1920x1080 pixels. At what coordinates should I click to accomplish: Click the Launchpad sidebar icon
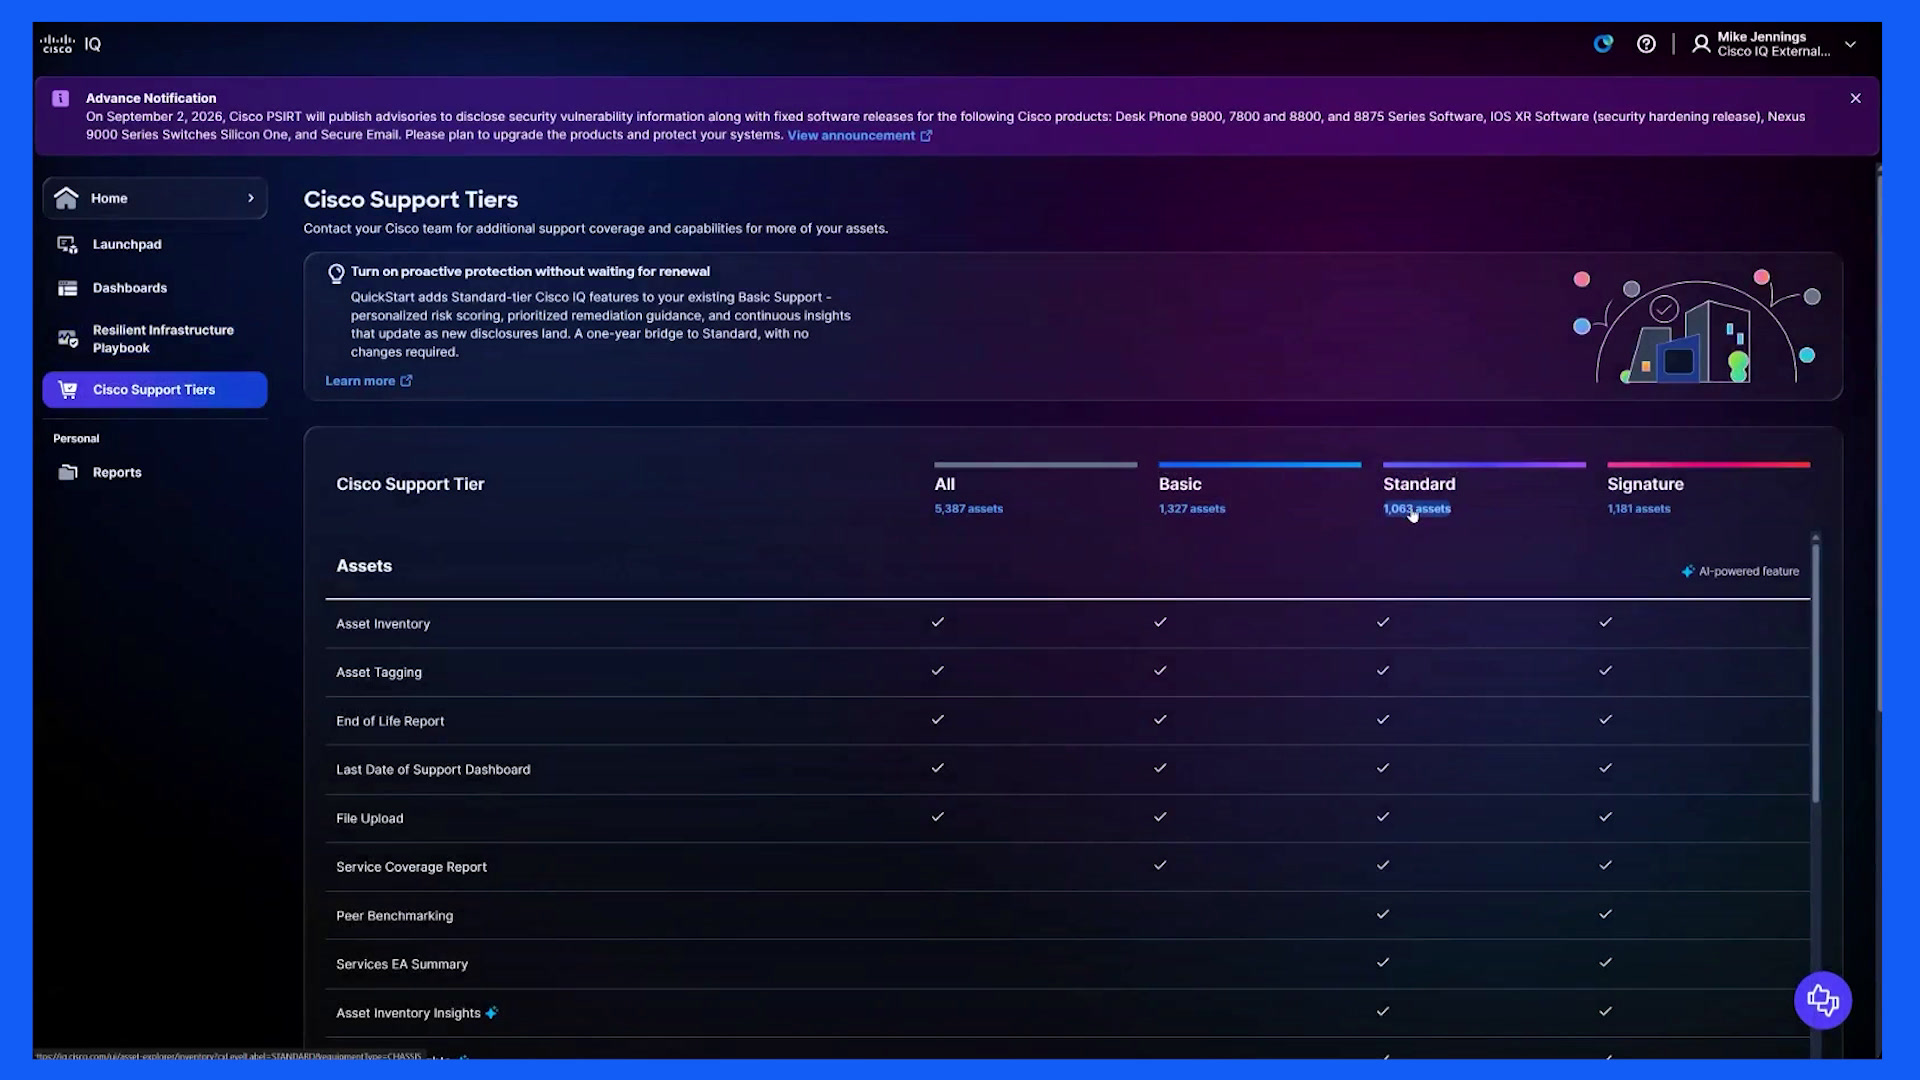pyautogui.click(x=67, y=244)
